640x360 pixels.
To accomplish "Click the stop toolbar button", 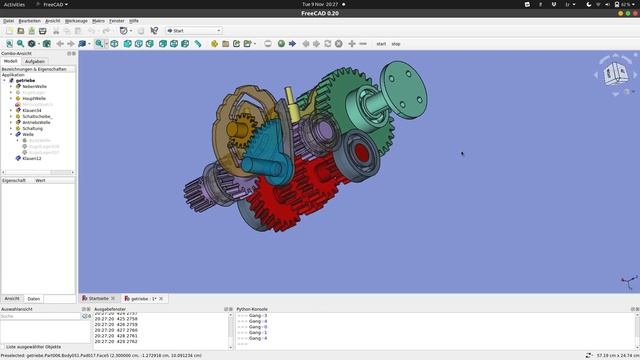I will pyautogui.click(x=396, y=44).
